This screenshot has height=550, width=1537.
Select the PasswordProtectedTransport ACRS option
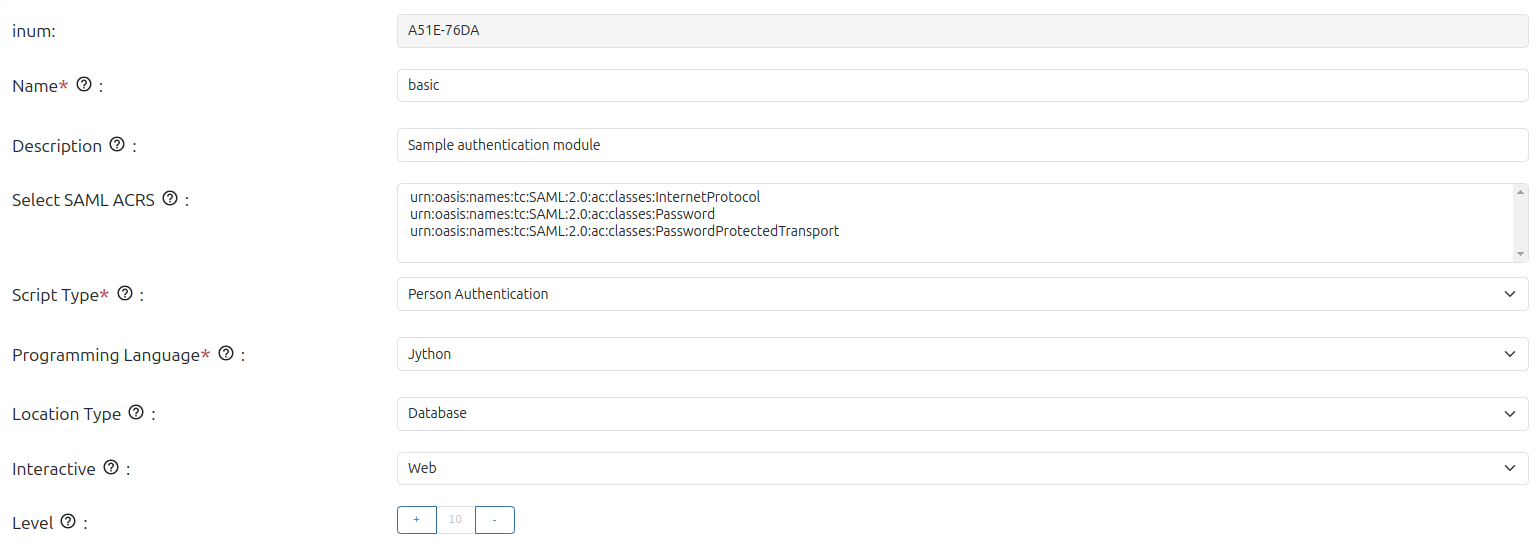coord(624,231)
